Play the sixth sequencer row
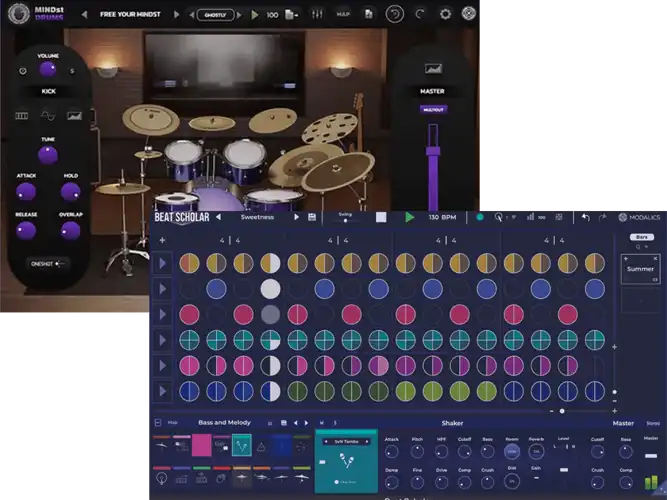 coord(162,391)
